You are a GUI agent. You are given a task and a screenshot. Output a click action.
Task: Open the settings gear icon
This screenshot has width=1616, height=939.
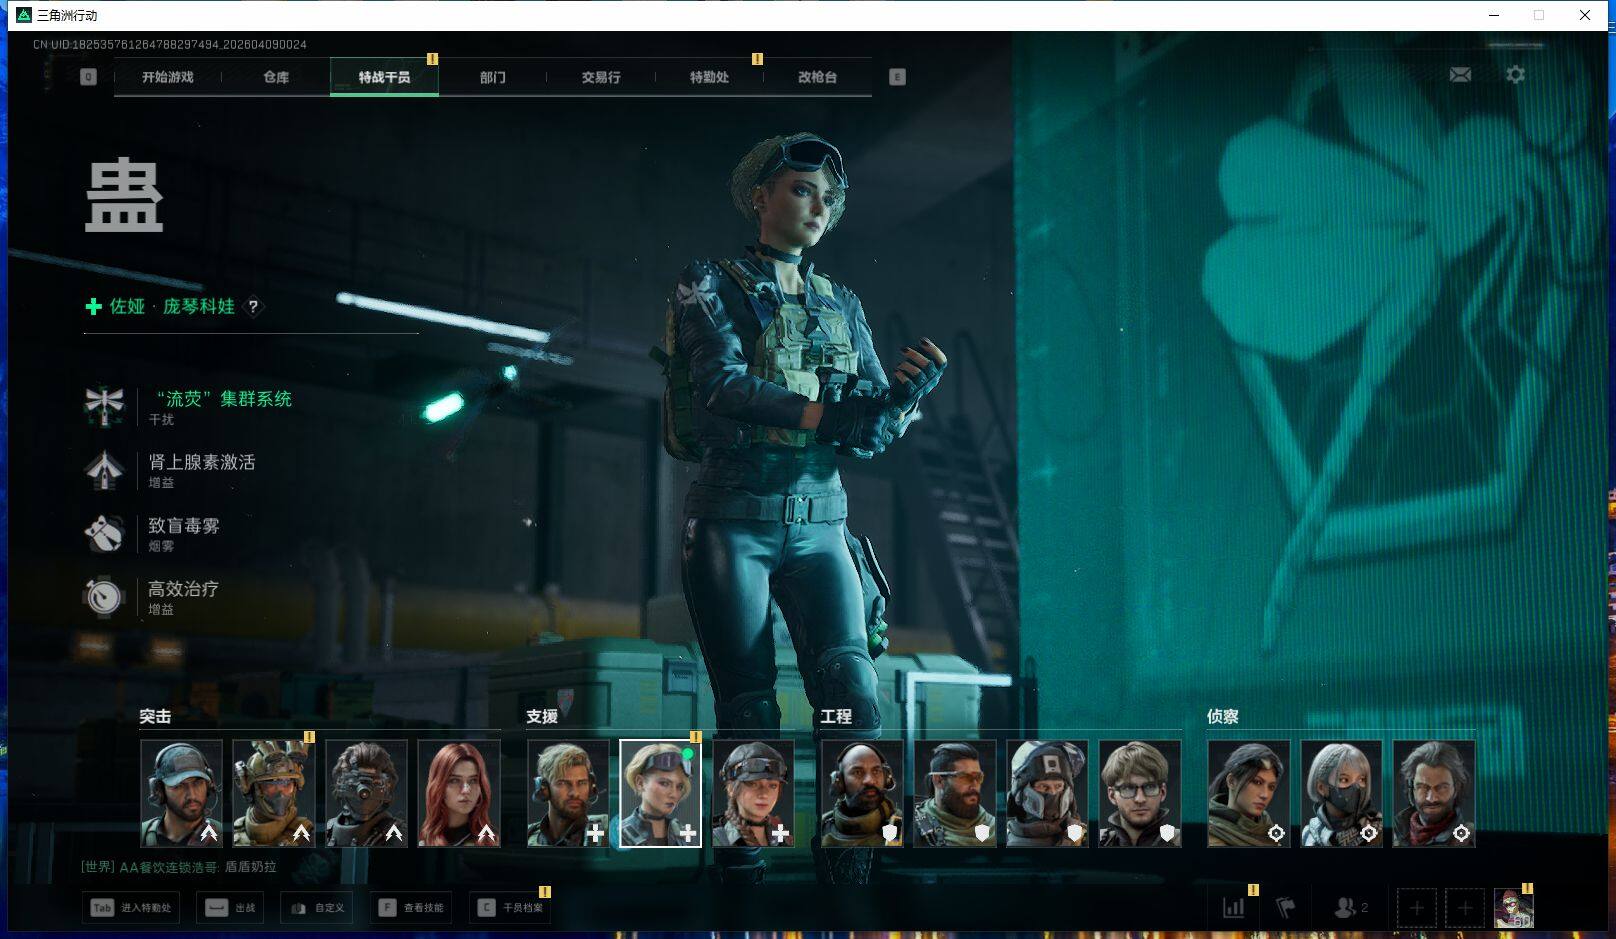pos(1515,75)
